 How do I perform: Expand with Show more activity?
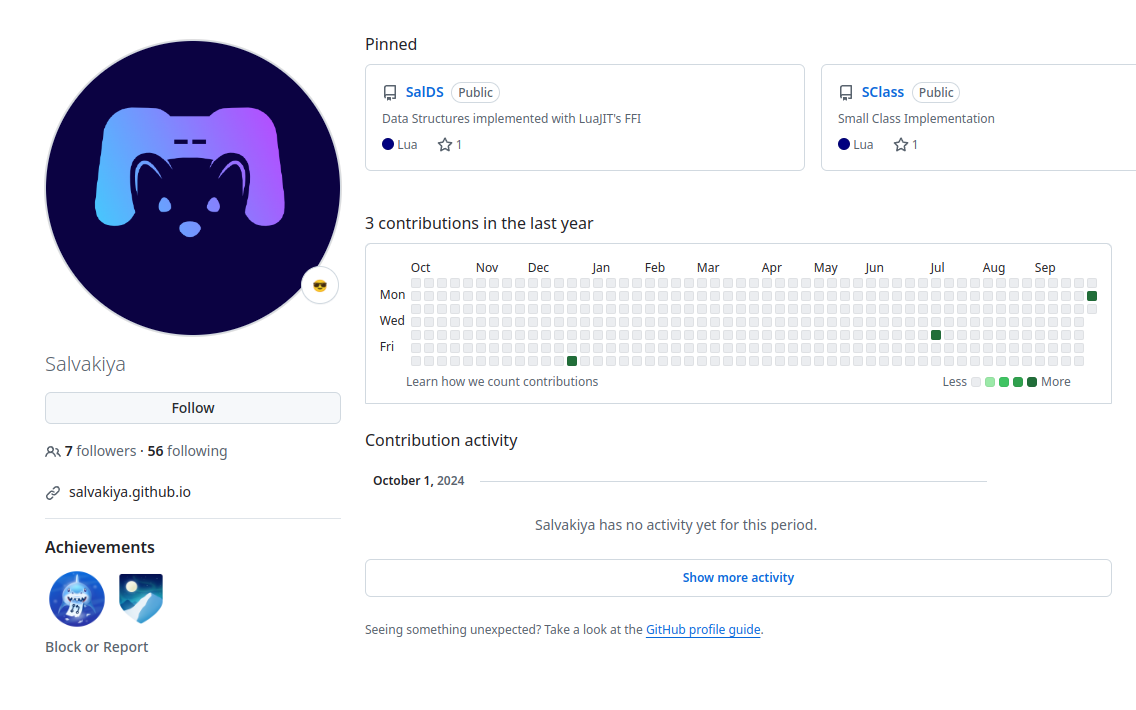738,578
